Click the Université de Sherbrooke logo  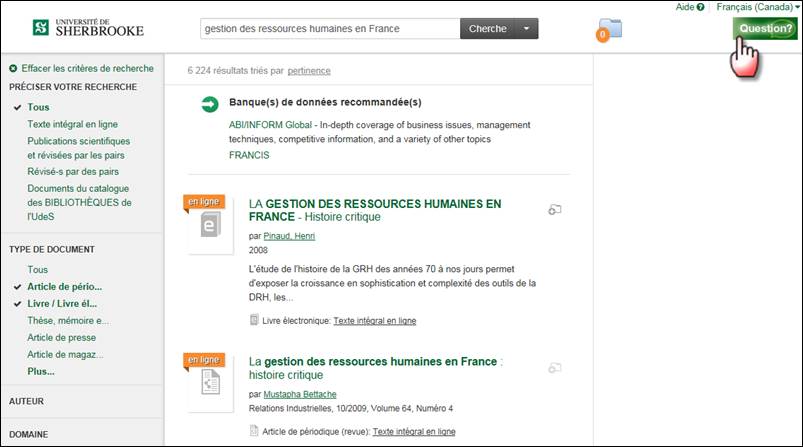pos(88,27)
